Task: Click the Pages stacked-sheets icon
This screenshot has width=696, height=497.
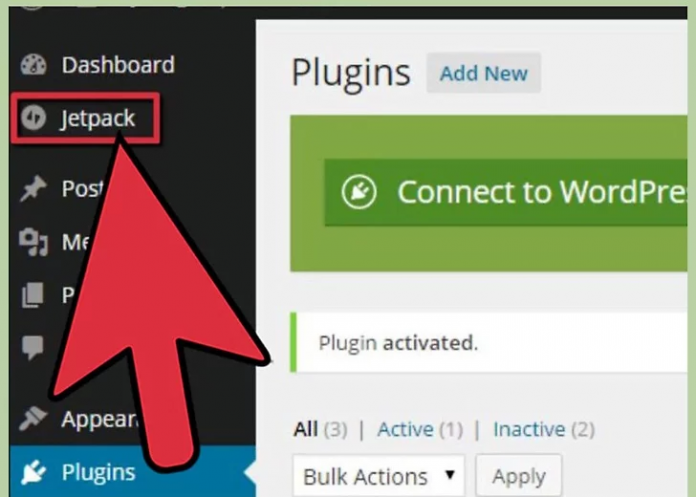Action: click(33, 295)
